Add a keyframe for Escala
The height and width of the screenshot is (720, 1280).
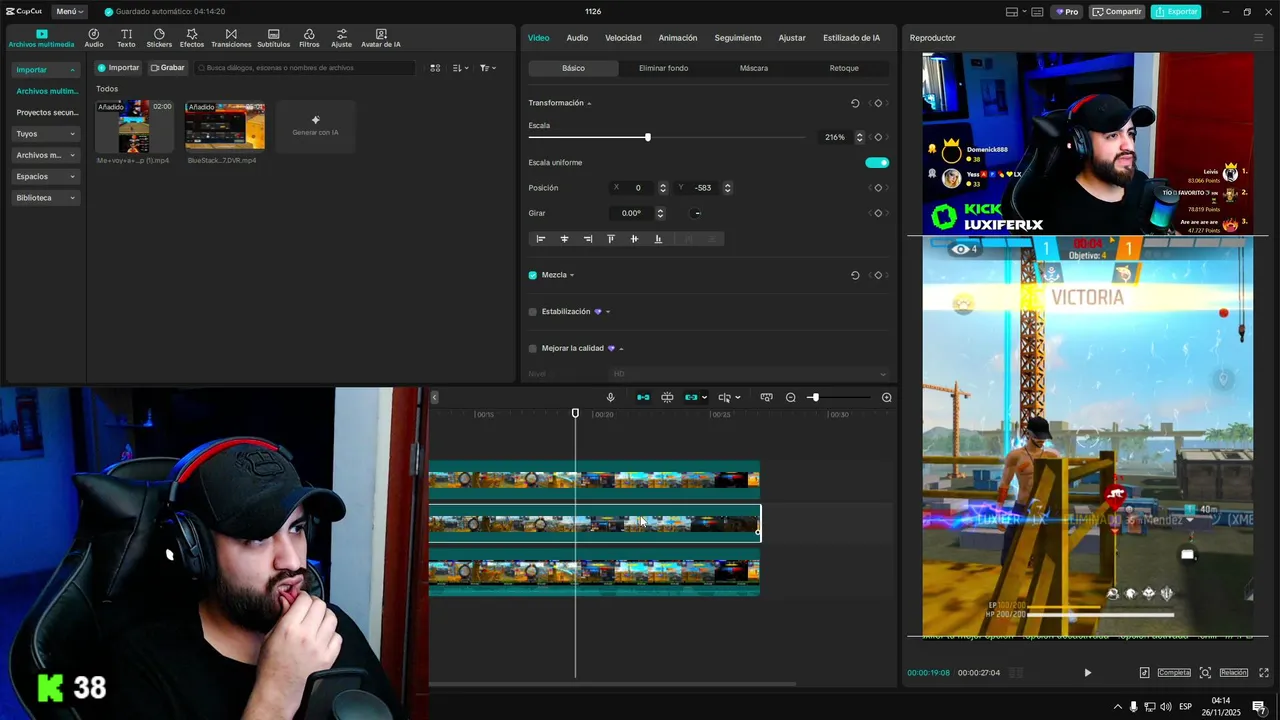(878, 137)
